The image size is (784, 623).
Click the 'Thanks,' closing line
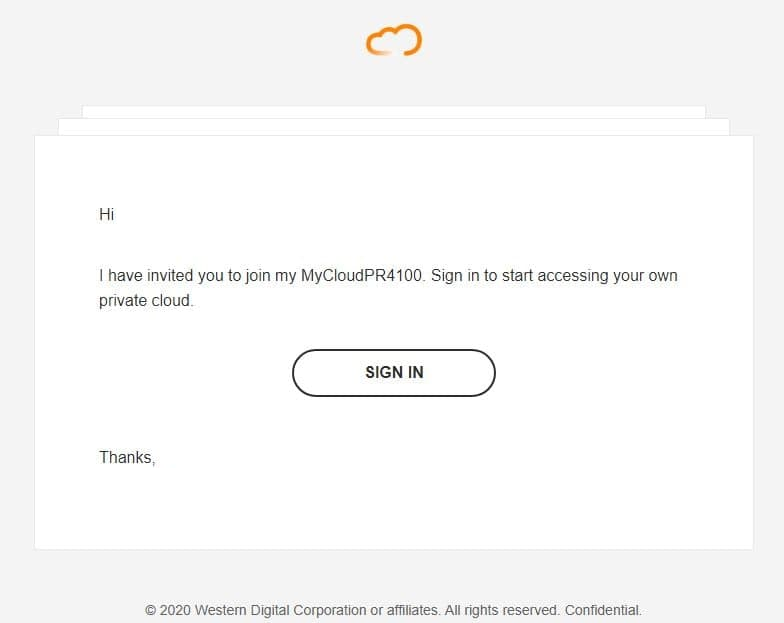click(127, 458)
